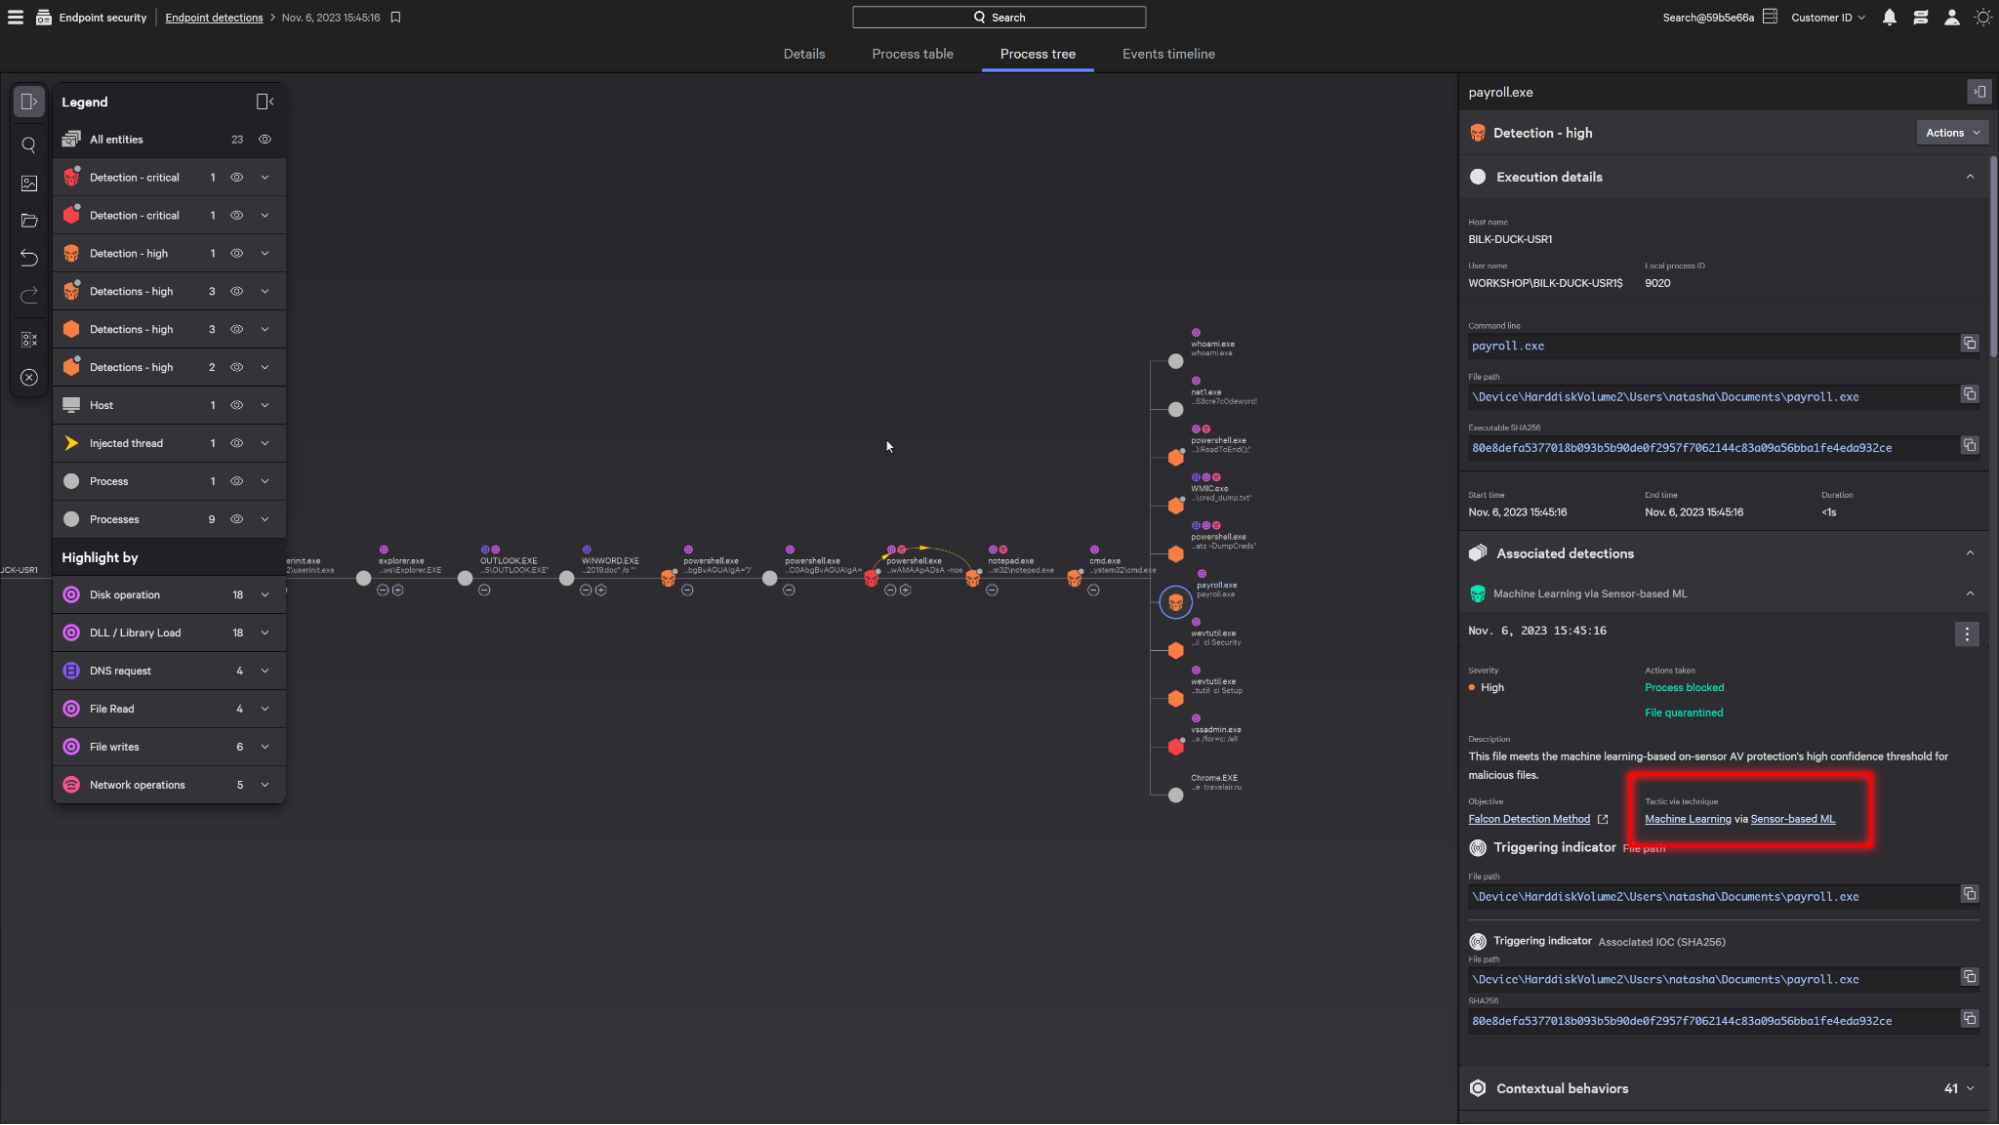Screen dimensions: 1999x1125
Task: Copy the command line payroll.exe value
Action: point(1969,344)
